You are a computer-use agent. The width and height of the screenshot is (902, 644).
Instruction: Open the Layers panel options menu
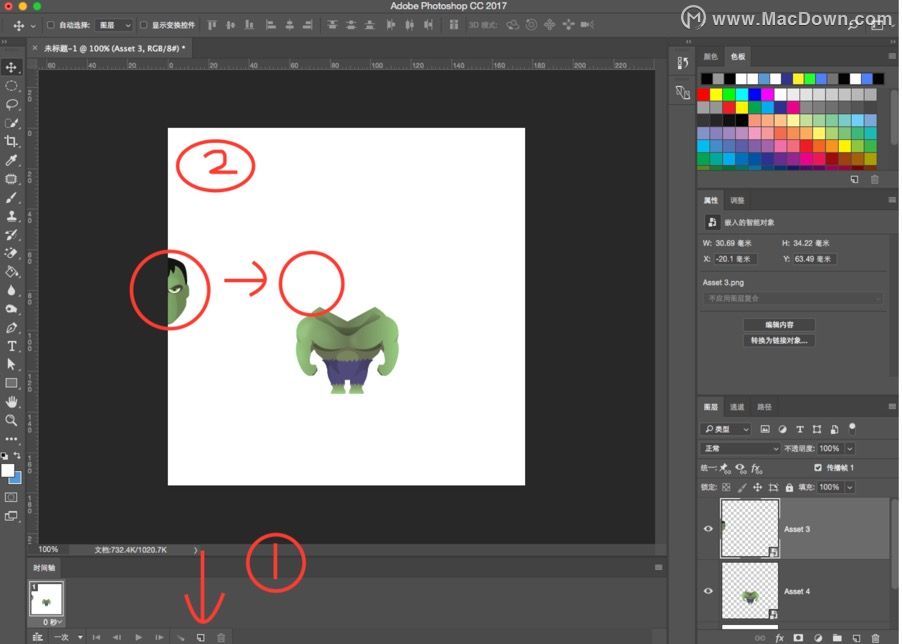point(892,407)
